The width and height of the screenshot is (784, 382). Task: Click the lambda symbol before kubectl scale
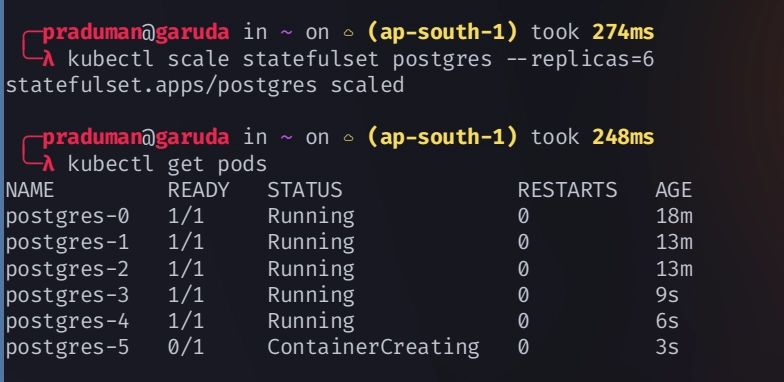click(48, 60)
